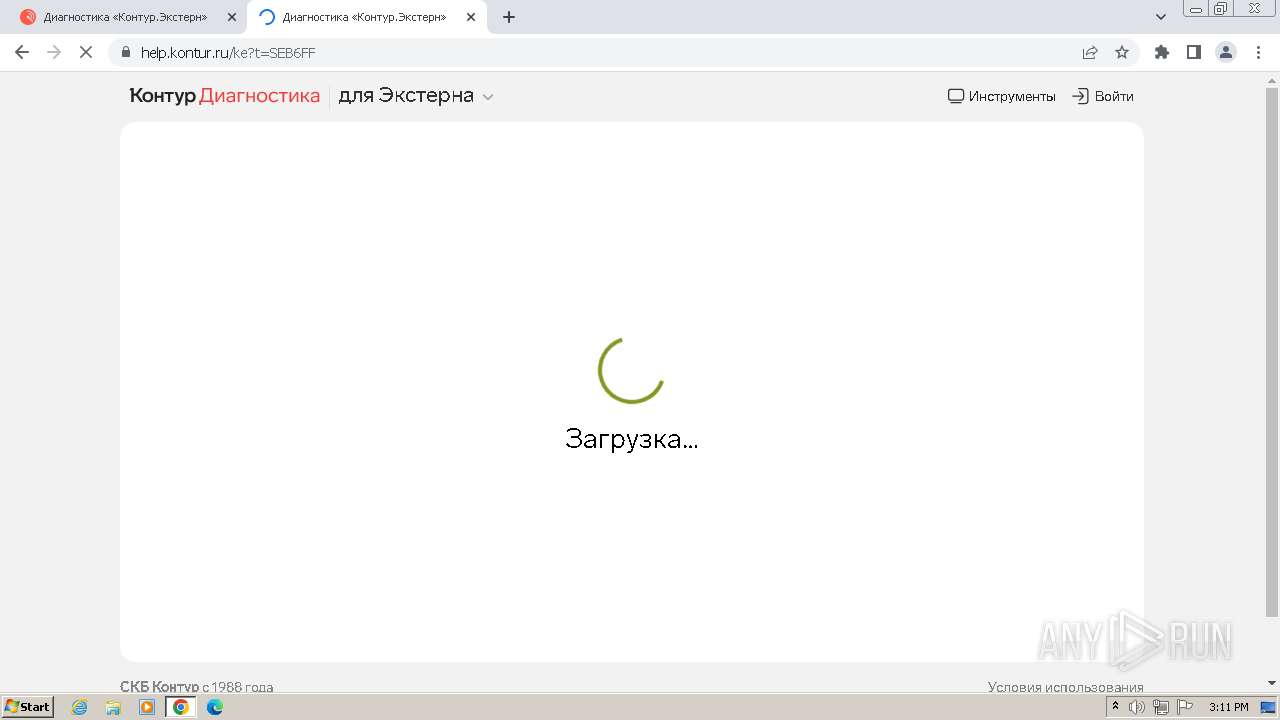View site info via the padlock icon
Image resolution: width=1280 pixels, height=720 pixels.
click(126, 52)
